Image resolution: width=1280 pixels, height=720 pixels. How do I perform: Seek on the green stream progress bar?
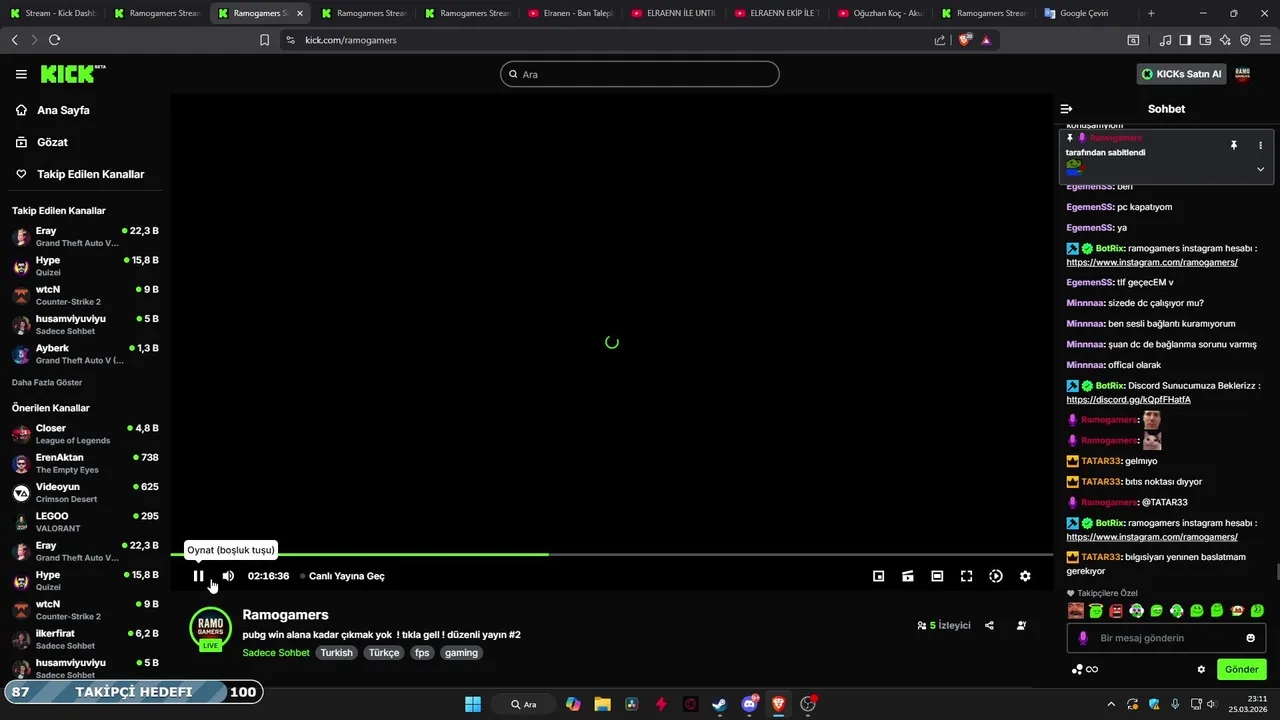click(611, 554)
